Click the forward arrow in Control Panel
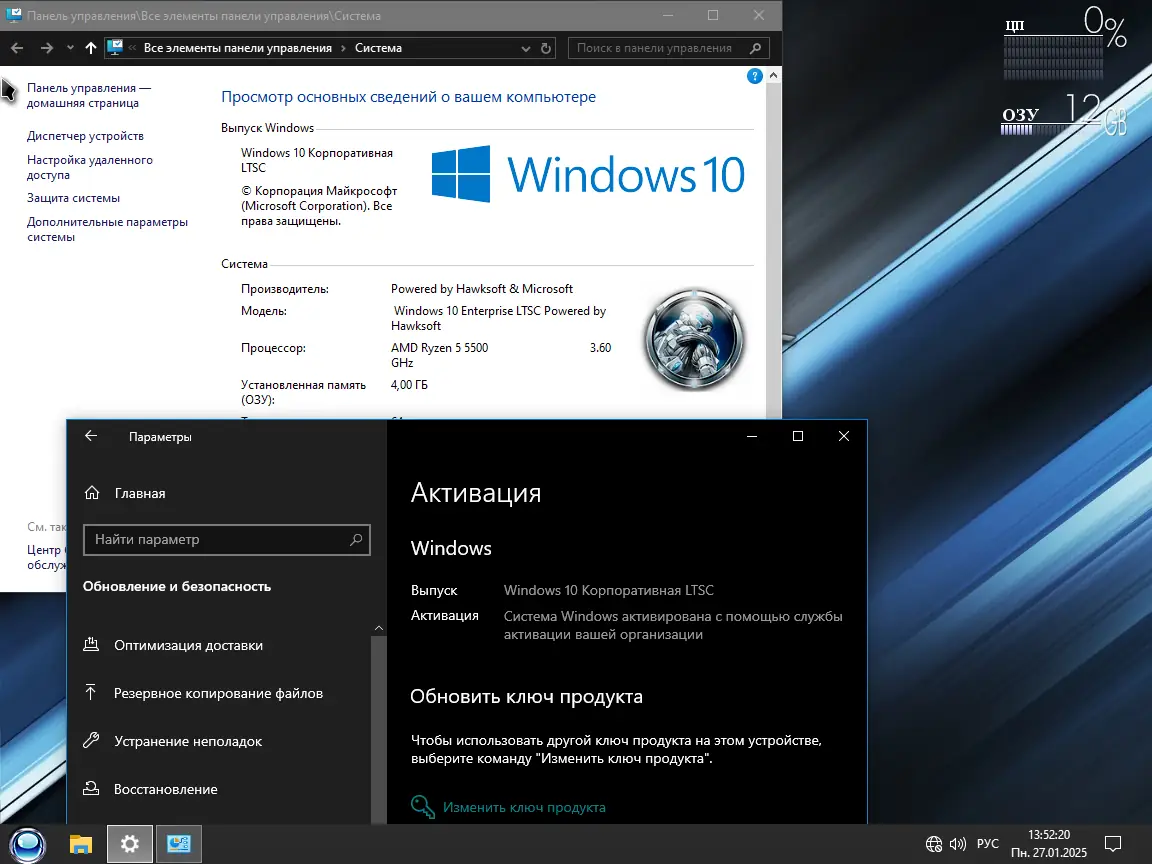The height and width of the screenshot is (864, 1152). click(47, 48)
